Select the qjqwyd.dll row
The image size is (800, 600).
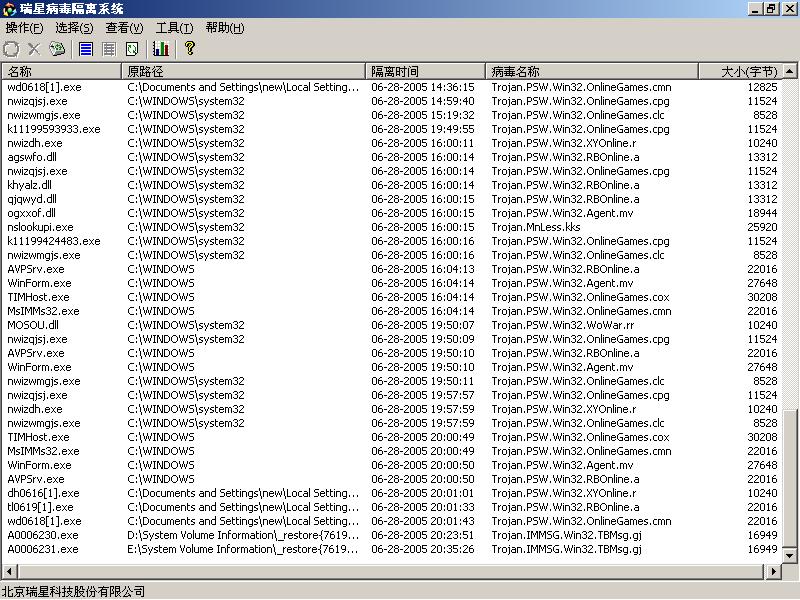[x=392, y=199]
